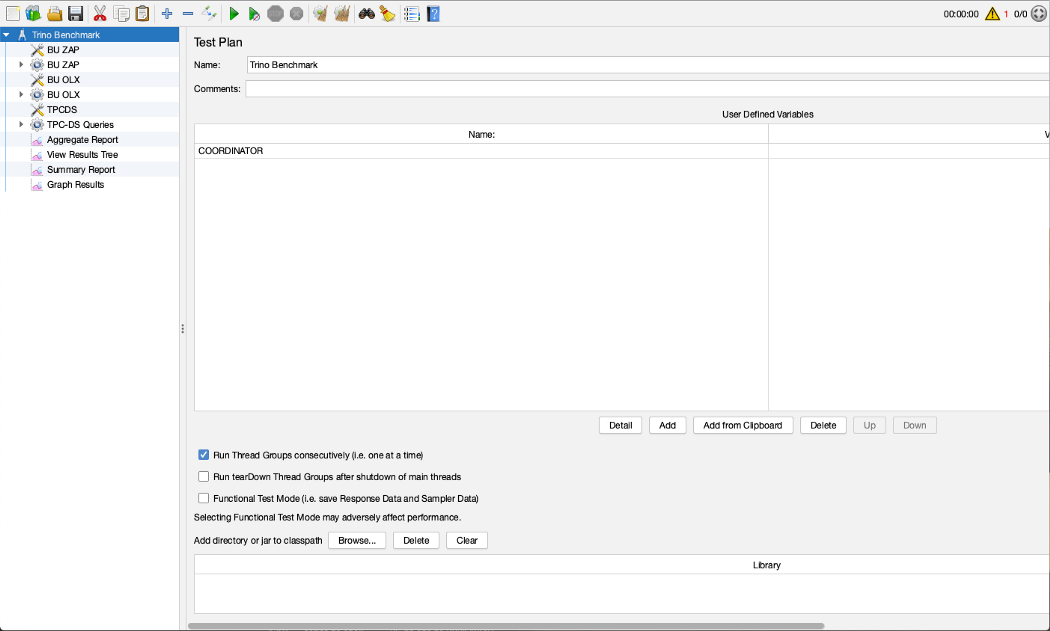Click the Comments input field

pos(648,88)
